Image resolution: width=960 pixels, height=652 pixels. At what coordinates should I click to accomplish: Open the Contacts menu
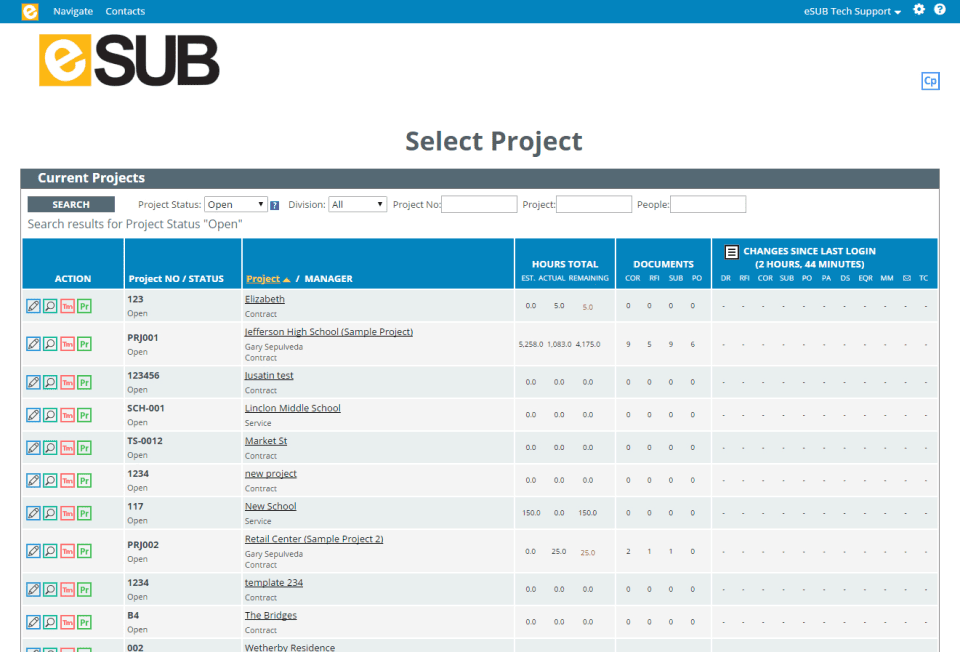click(125, 11)
